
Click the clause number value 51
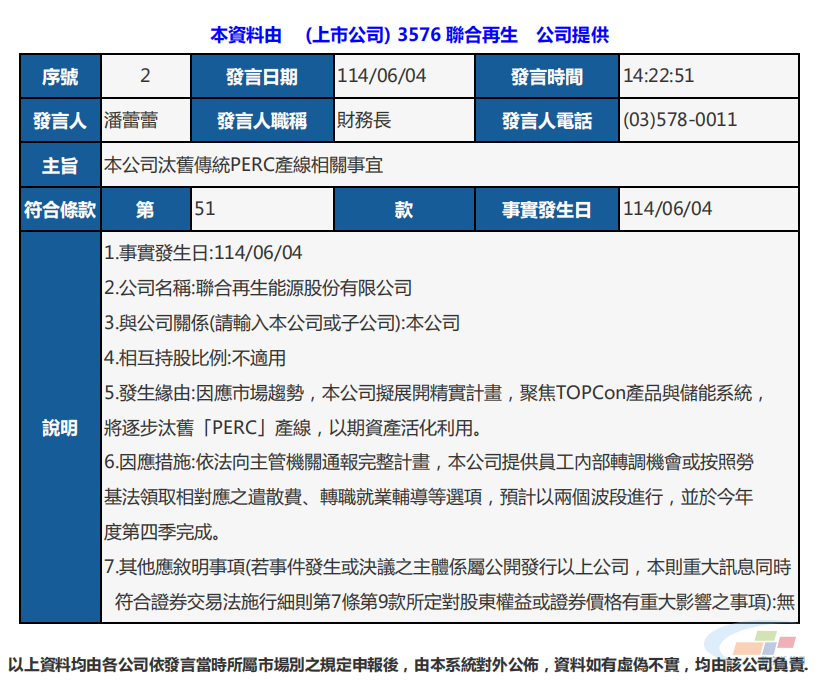tap(204, 209)
